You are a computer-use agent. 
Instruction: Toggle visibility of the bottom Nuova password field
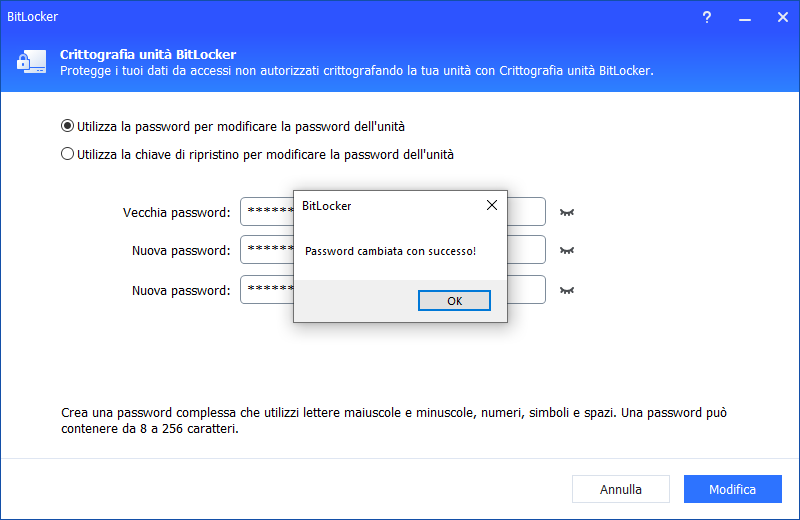coord(568,290)
